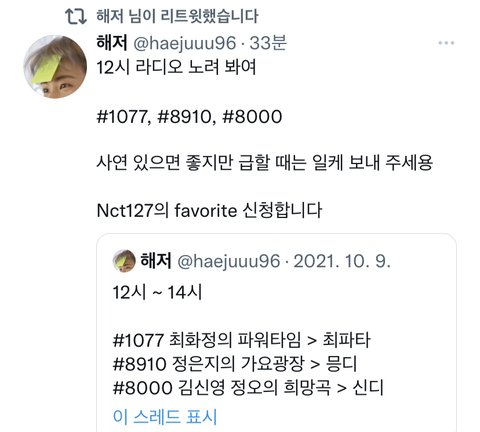Viewport: 480px width, 432px height.
Task: Open quoted tweet at '12시 ~ 14시' text
Action: pyautogui.click(x=157, y=292)
